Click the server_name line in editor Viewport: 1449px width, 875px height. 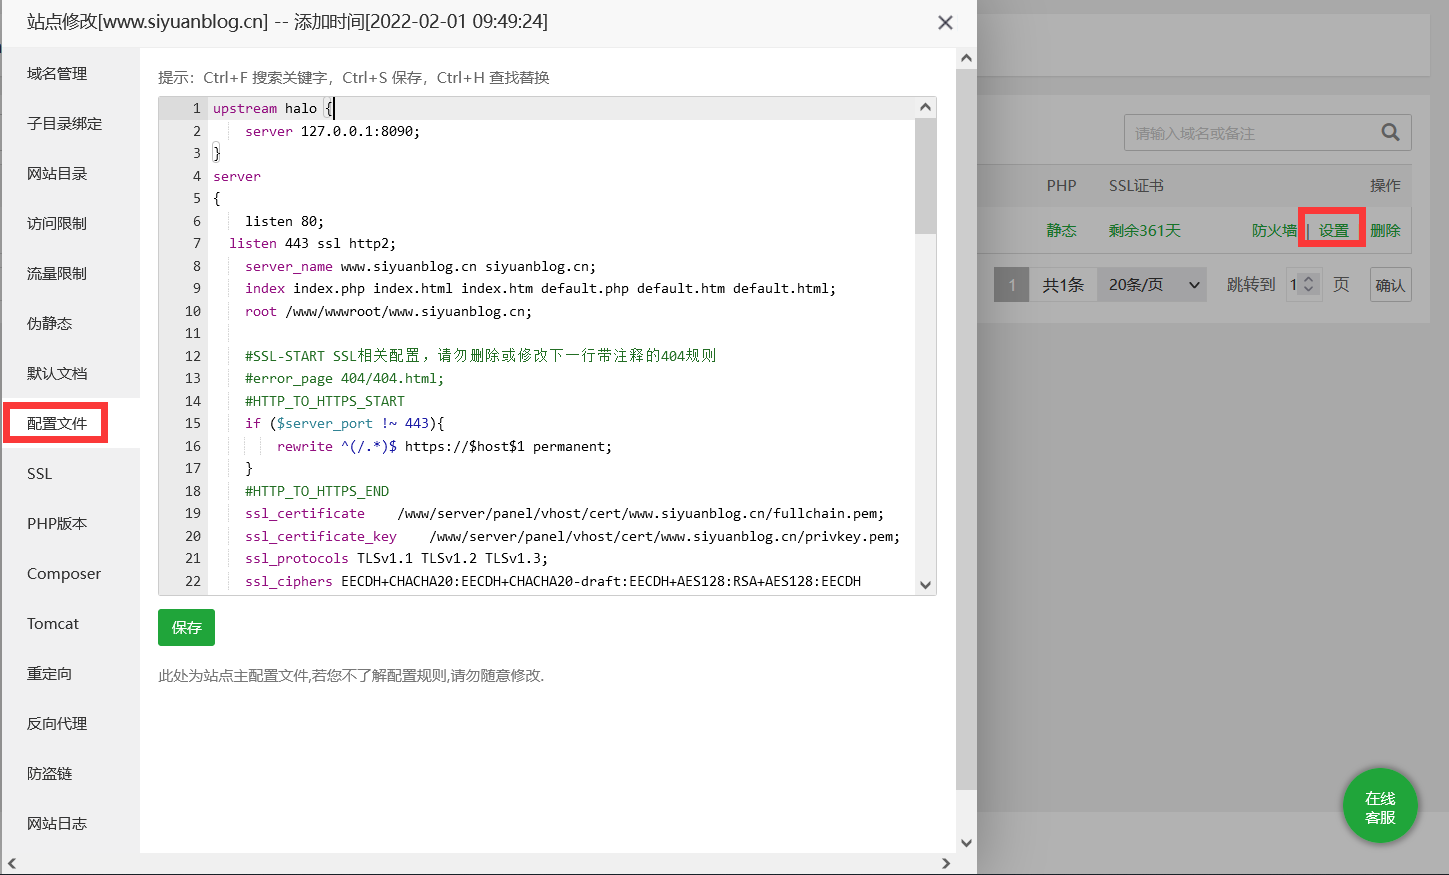pos(420,266)
